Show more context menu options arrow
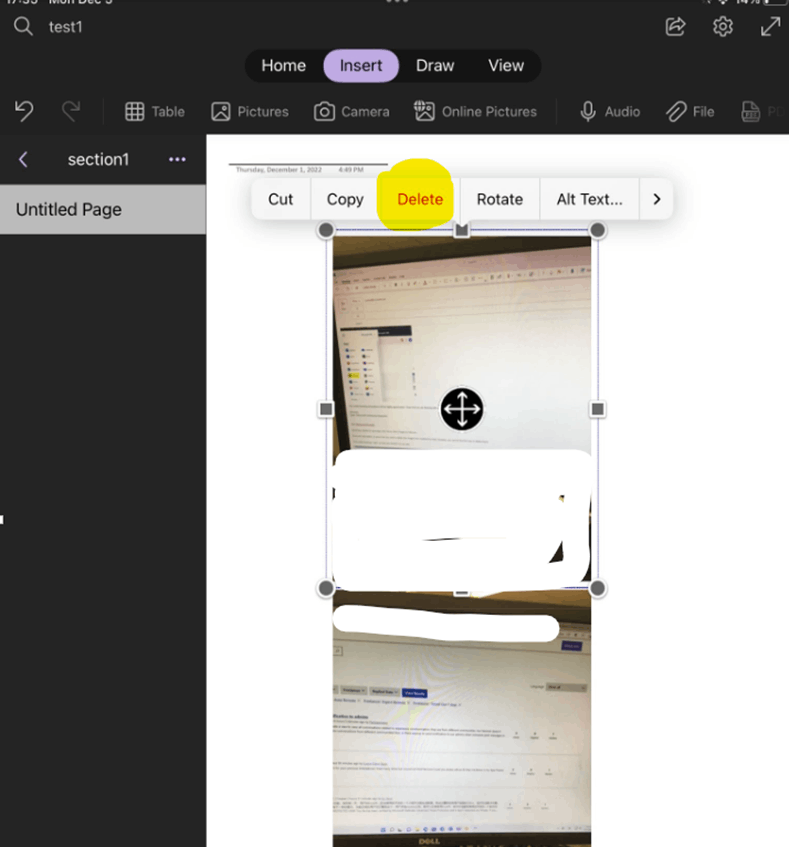Image resolution: width=789 pixels, height=847 pixels. [x=657, y=199]
